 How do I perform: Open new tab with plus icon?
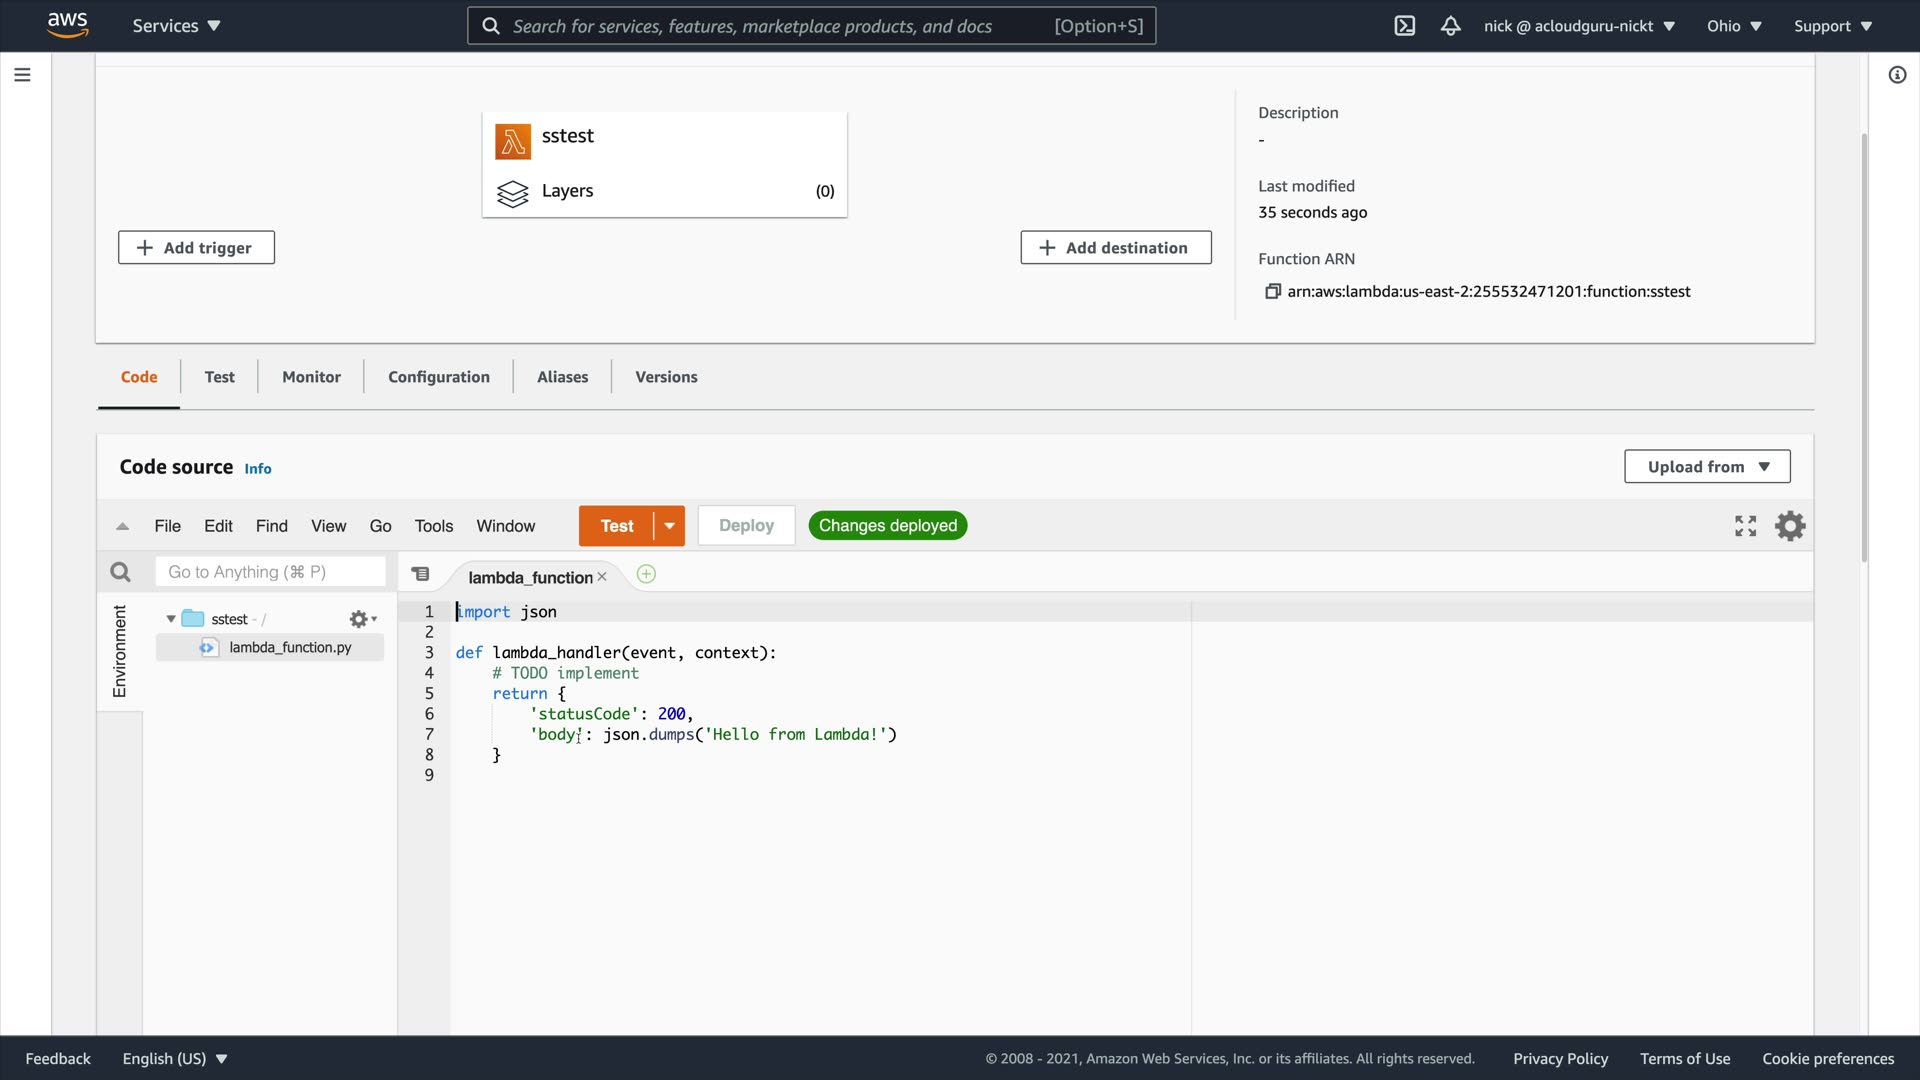point(646,574)
